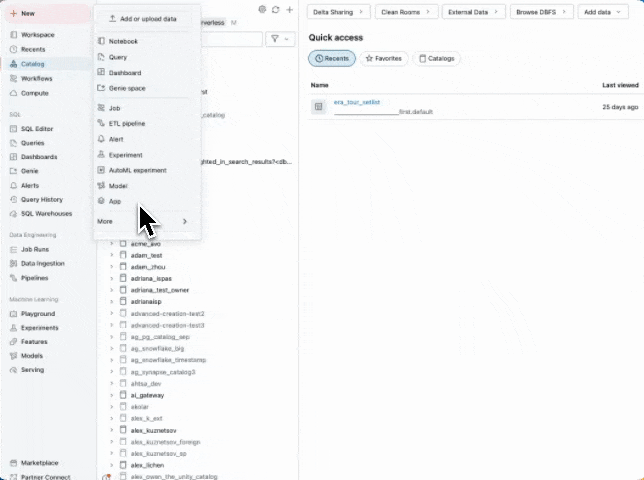Select the Favorites quick access filter

coord(384,58)
